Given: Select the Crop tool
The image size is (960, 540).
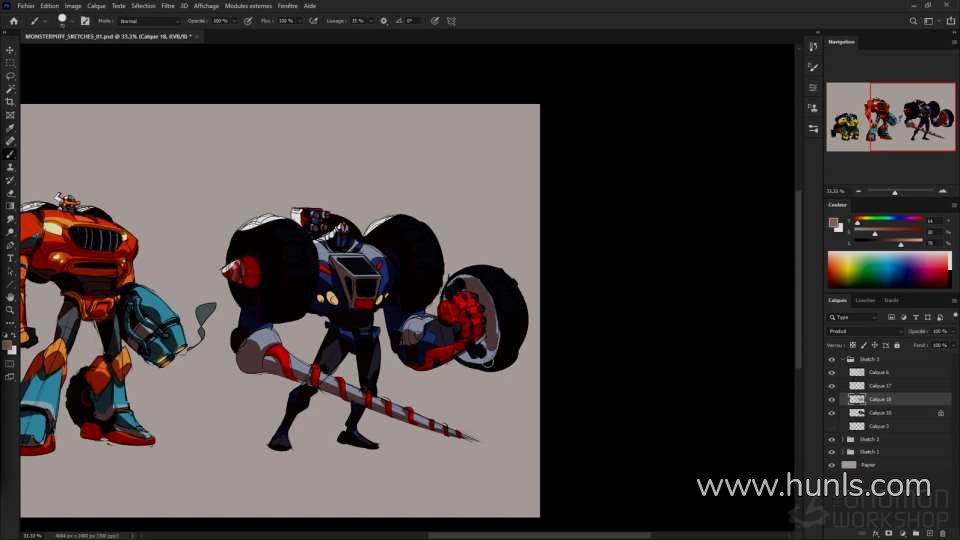Looking at the screenshot, I should (10, 102).
